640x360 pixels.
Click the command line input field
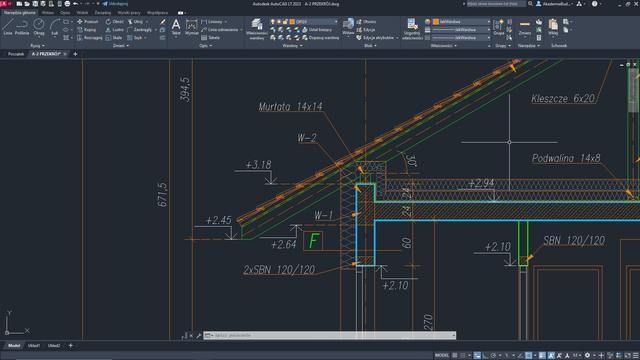tap(329, 336)
